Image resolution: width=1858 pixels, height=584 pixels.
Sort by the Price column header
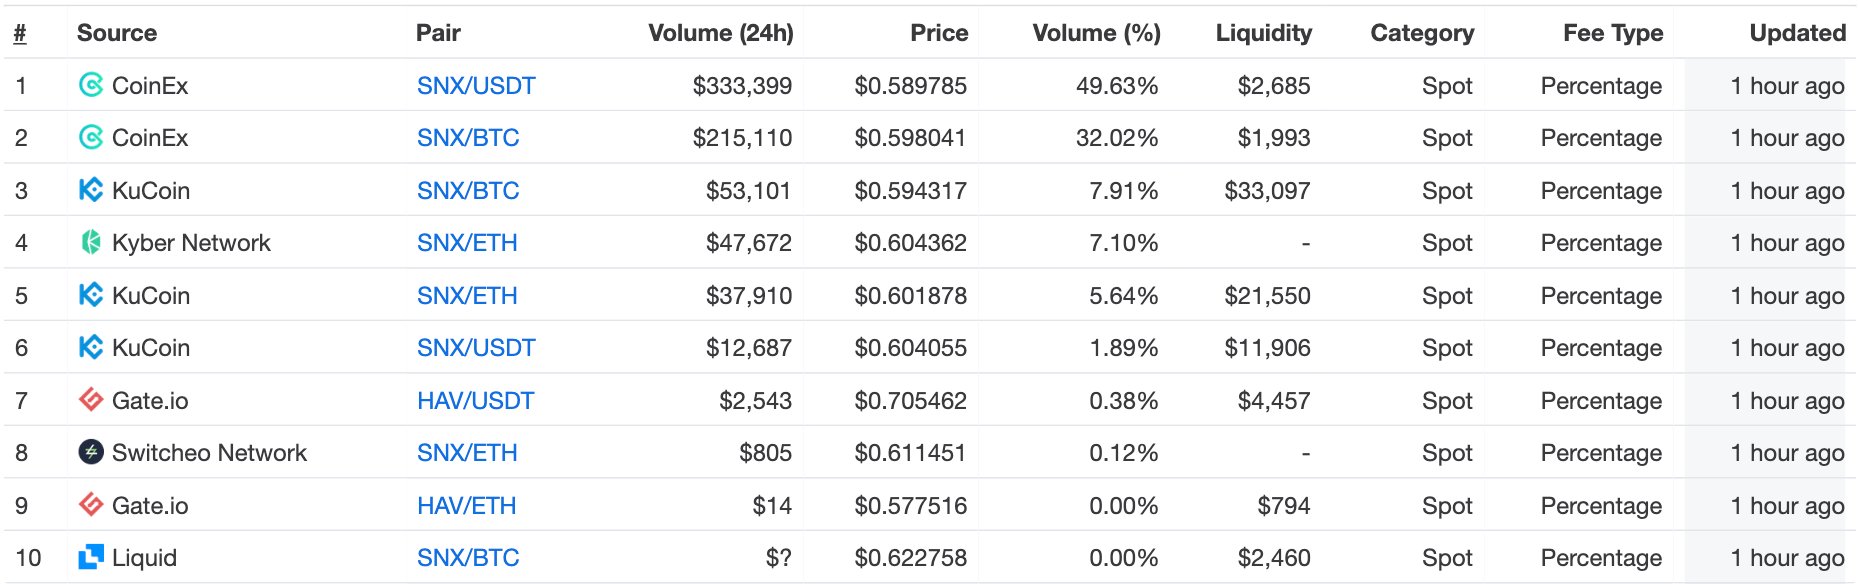(938, 33)
